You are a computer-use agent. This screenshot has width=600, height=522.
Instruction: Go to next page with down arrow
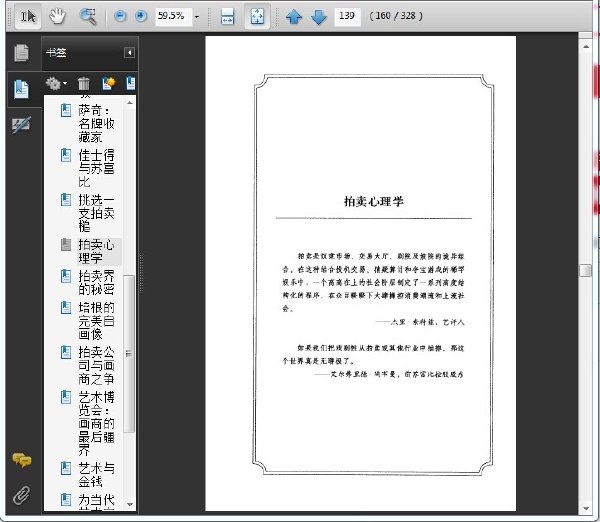pos(318,16)
